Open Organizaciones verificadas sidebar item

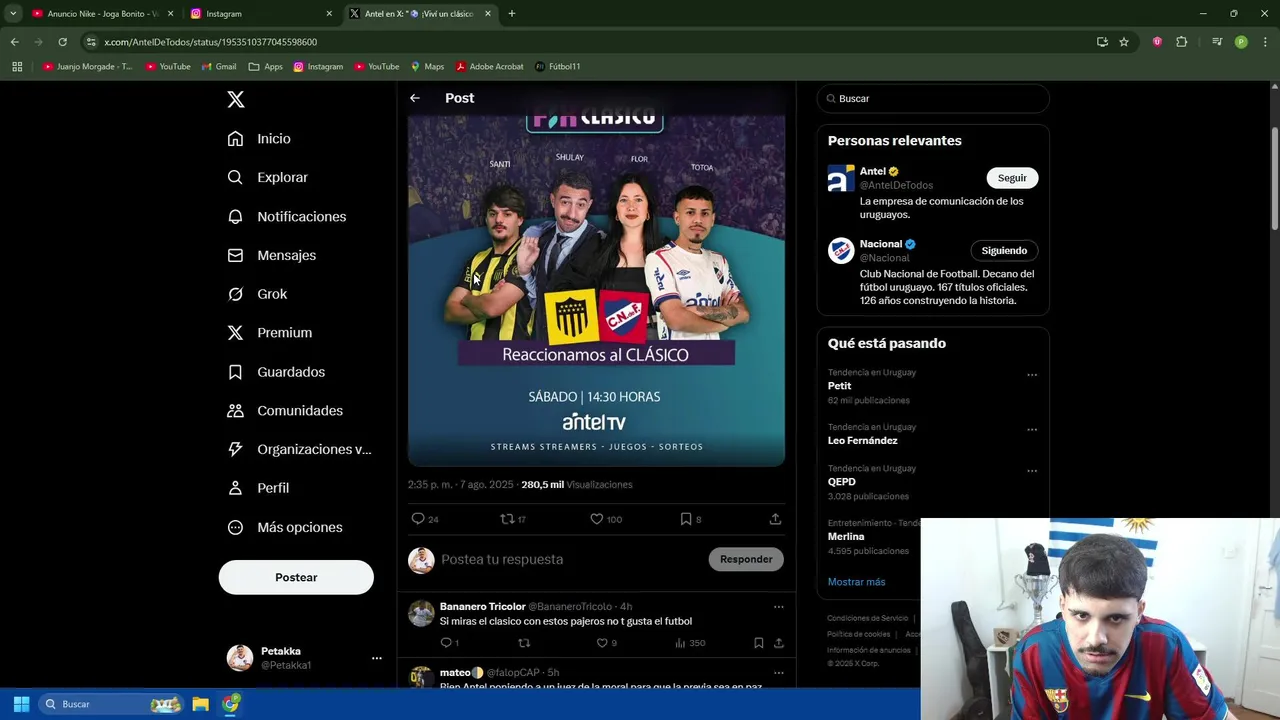[299, 449]
